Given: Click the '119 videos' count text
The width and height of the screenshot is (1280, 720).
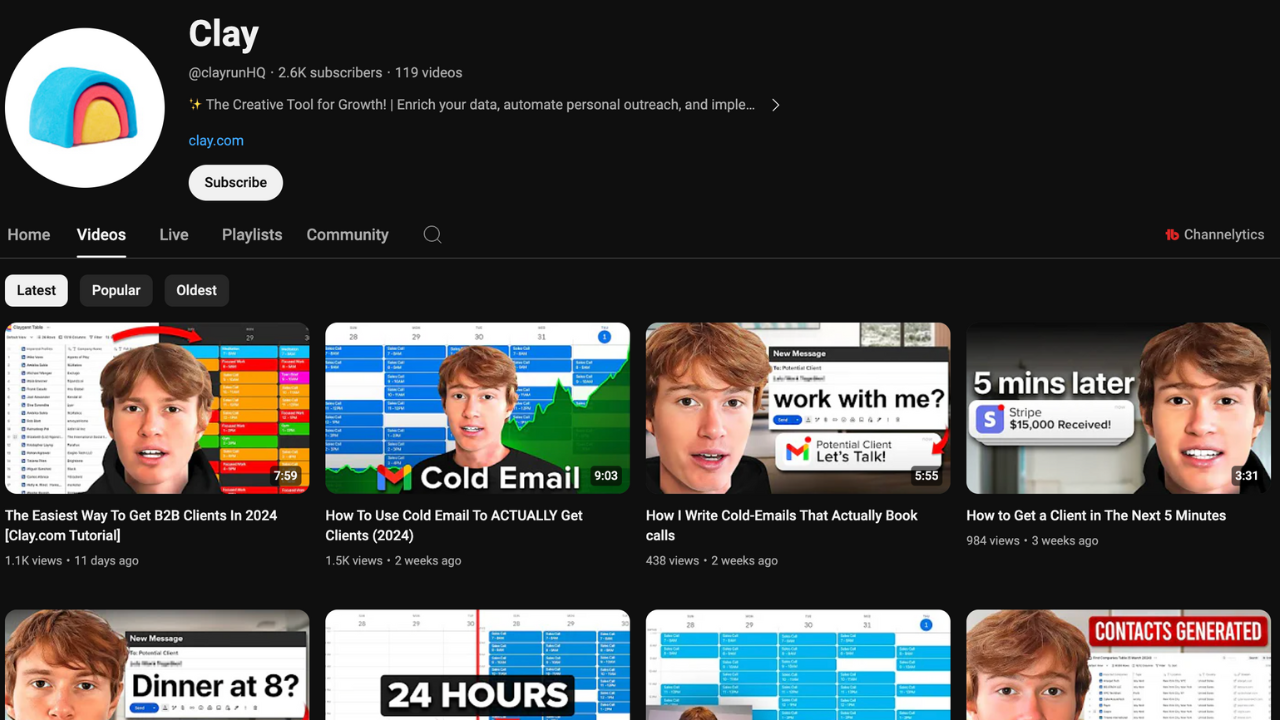Looking at the screenshot, I should [x=428, y=73].
